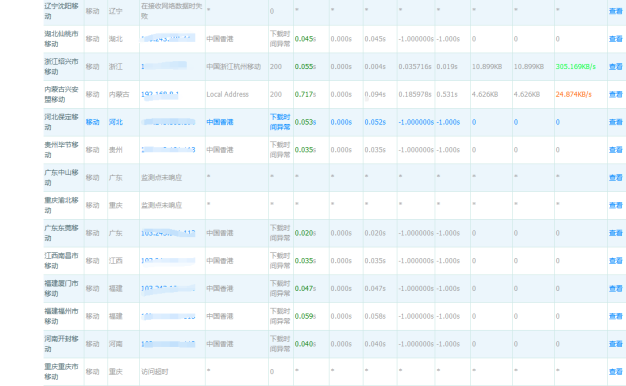Viewport: 626px width, 386px height.
Task: Click the IP address link in 内蒙古兴安盟移动 row
Action: tap(160, 95)
